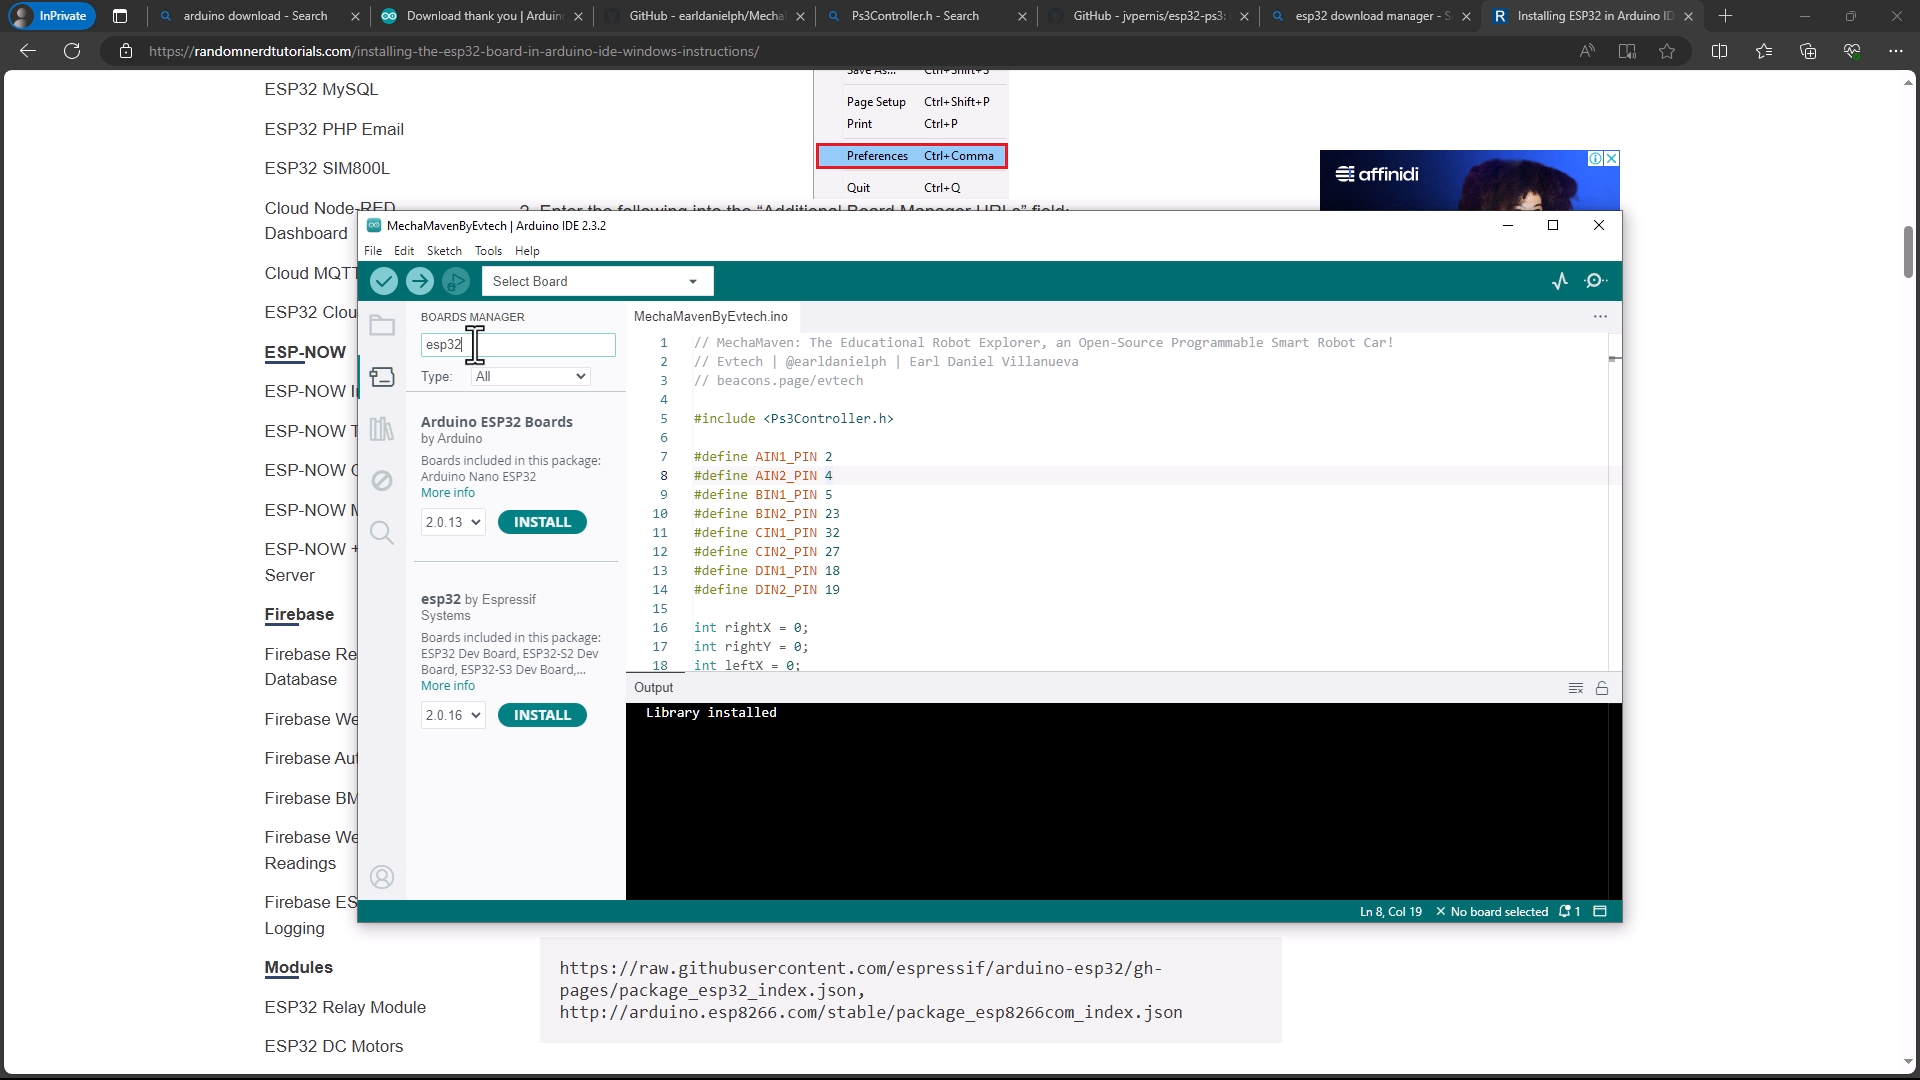1920x1080 pixels.
Task: Start the debugger from Arduino toolbar
Action: pos(456,282)
